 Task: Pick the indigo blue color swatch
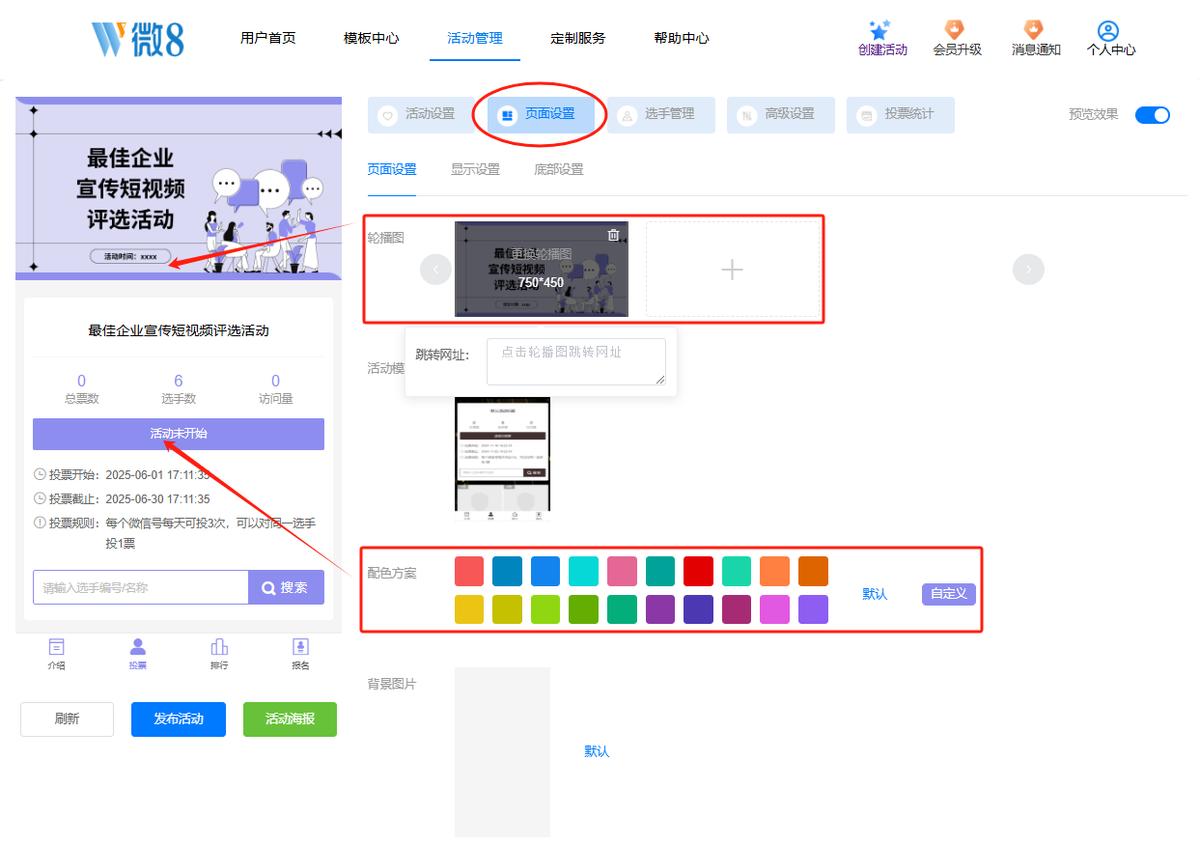[x=698, y=609]
